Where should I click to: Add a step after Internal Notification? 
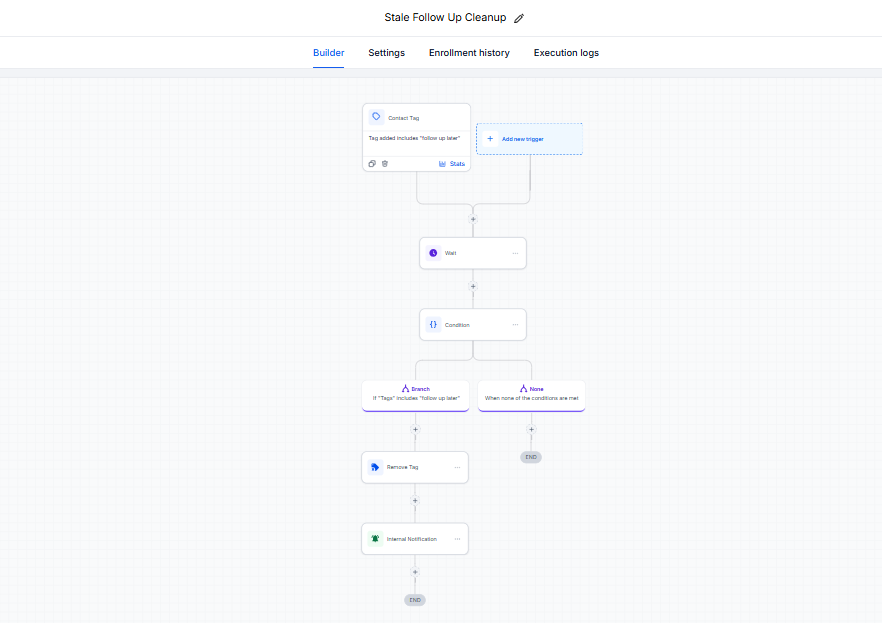coord(415,572)
